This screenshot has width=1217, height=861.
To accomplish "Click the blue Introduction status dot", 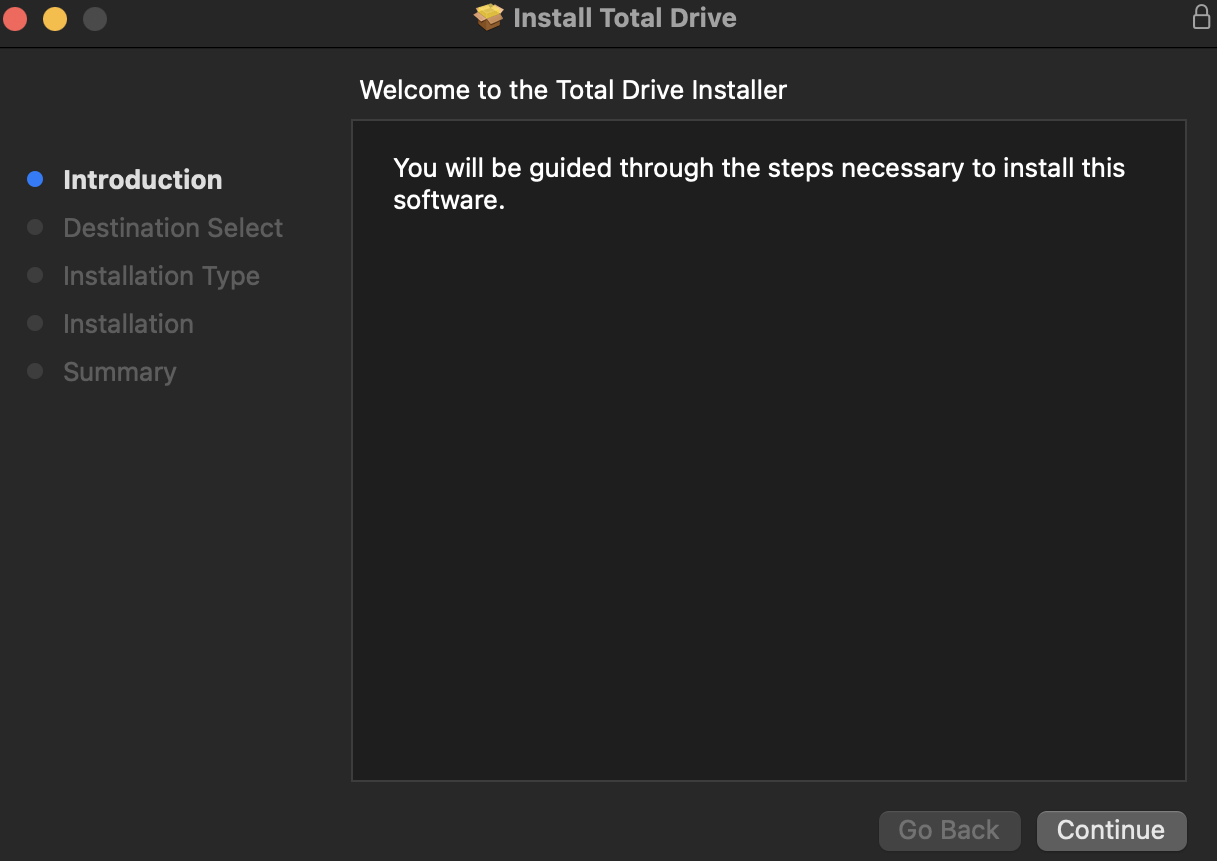I will (36, 179).
